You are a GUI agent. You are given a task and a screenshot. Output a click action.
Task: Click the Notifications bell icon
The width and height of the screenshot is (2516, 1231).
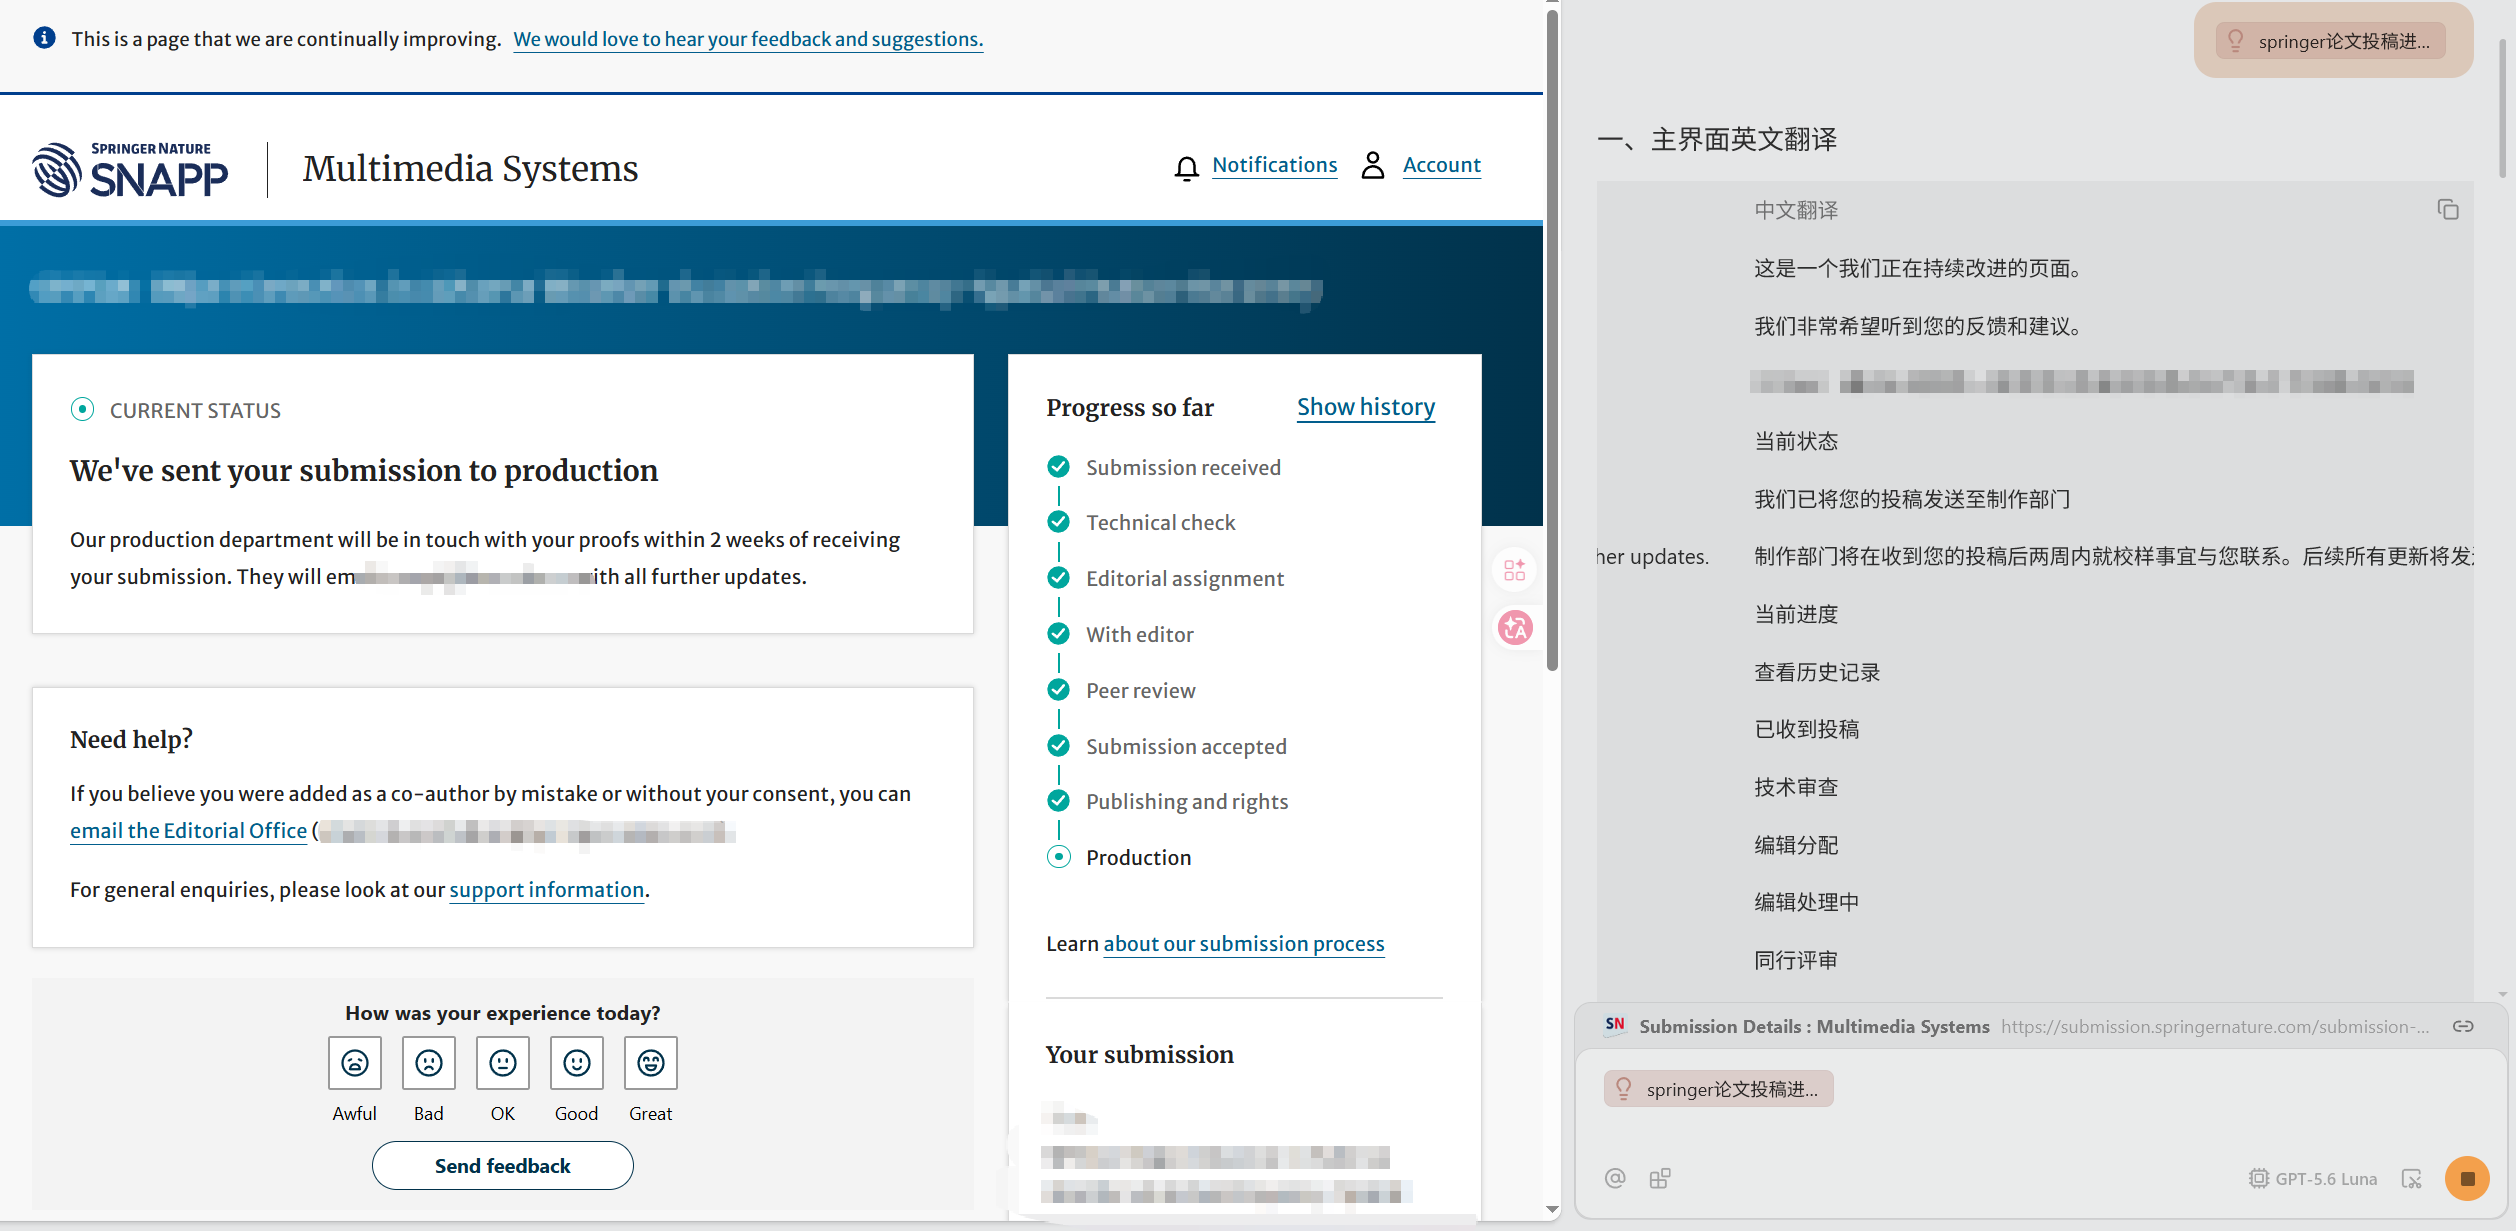tap(1186, 168)
